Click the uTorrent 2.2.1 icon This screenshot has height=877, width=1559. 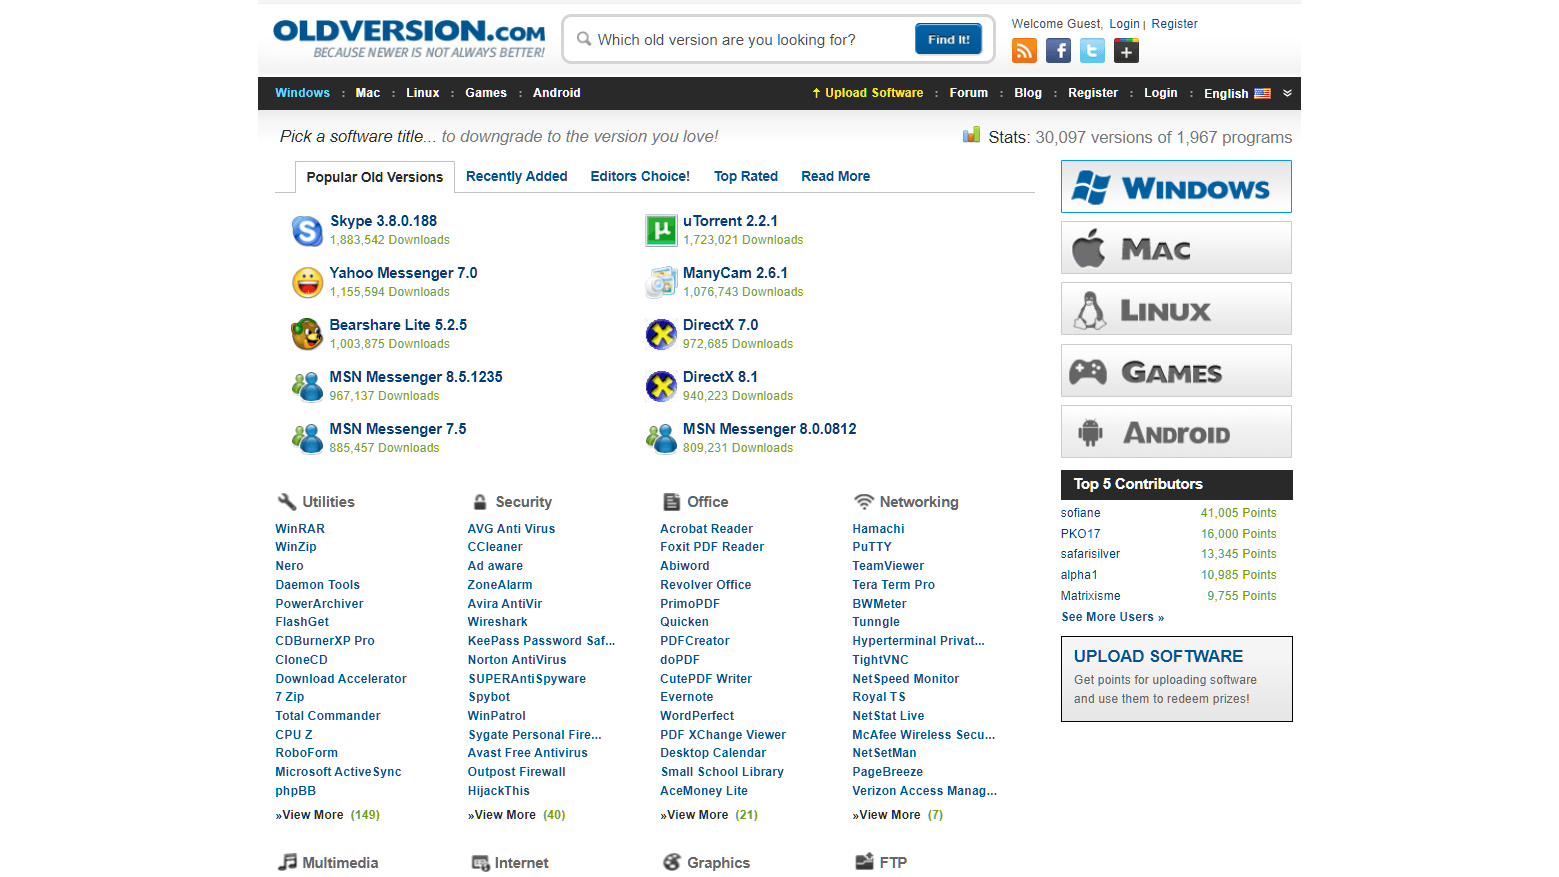pyautogui.click(x=661, y=230)
